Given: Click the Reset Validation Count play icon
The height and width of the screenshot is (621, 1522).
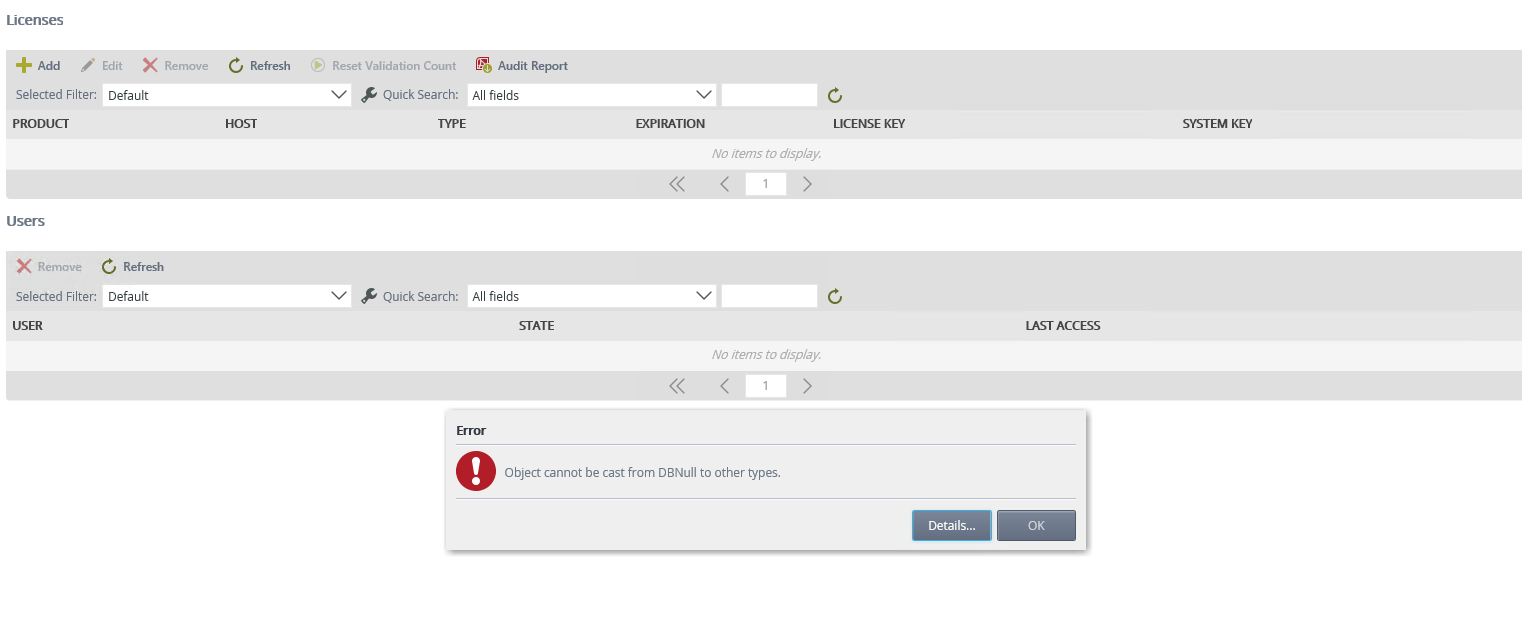Looking at the screenshot, I should tap(318, 65).
